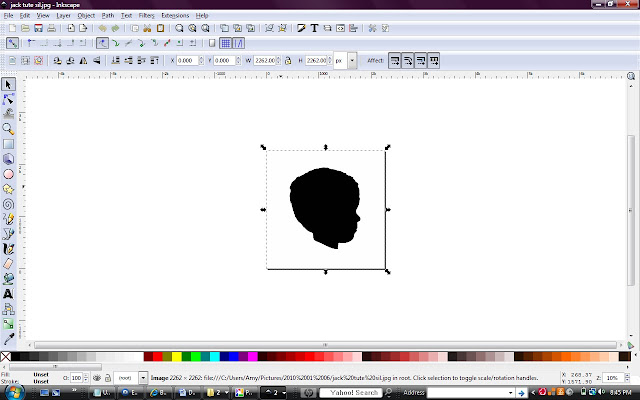This screenshot has width=640, height=400.
Task: Open the Path menu
Action: tap(108, 16)
